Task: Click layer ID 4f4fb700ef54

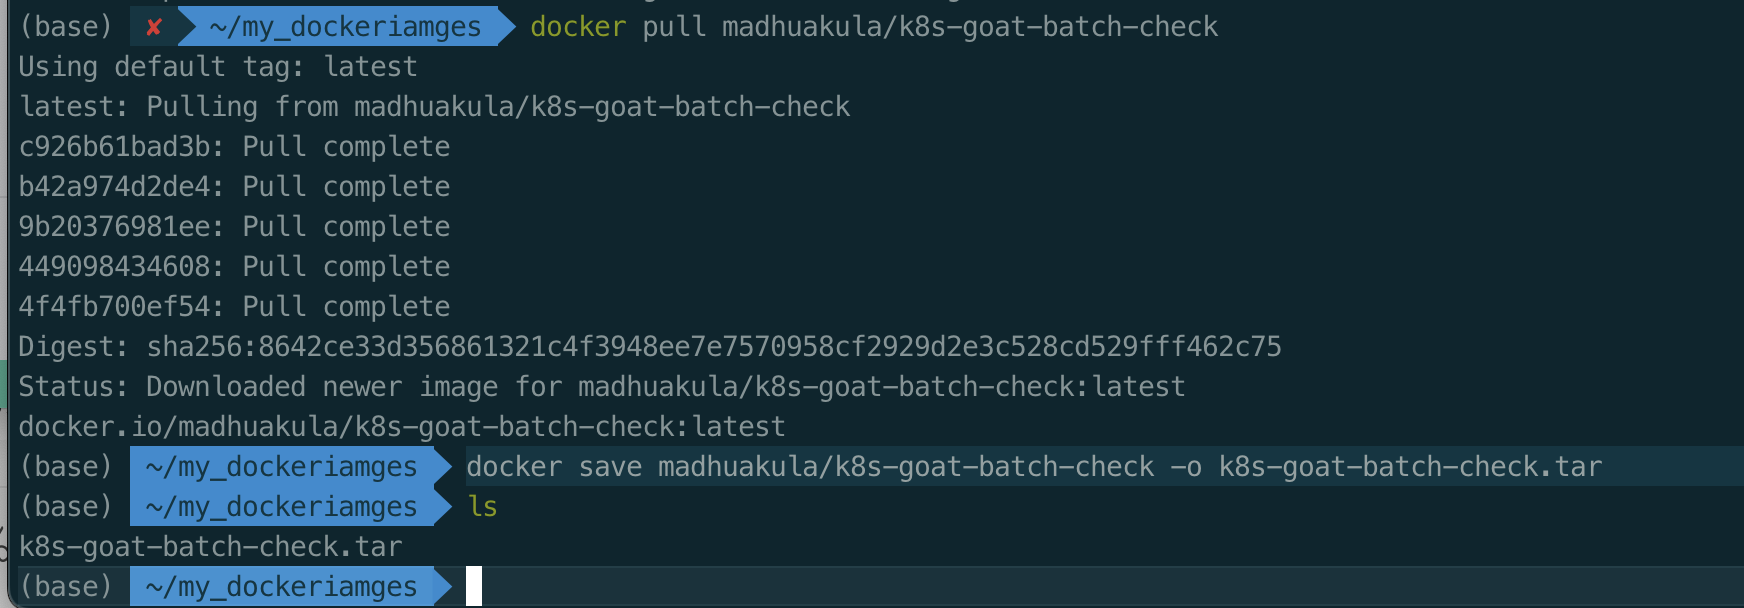Action: (x=120, y=307)
